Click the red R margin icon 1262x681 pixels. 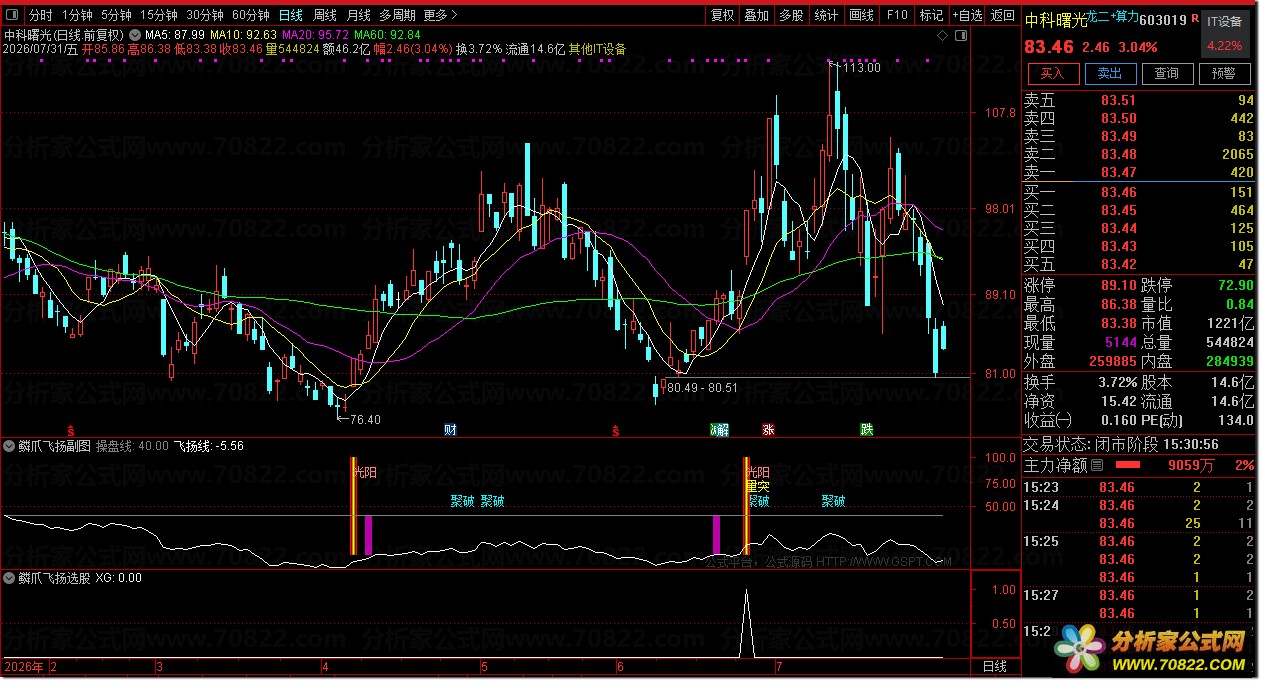click(1195, 19)
